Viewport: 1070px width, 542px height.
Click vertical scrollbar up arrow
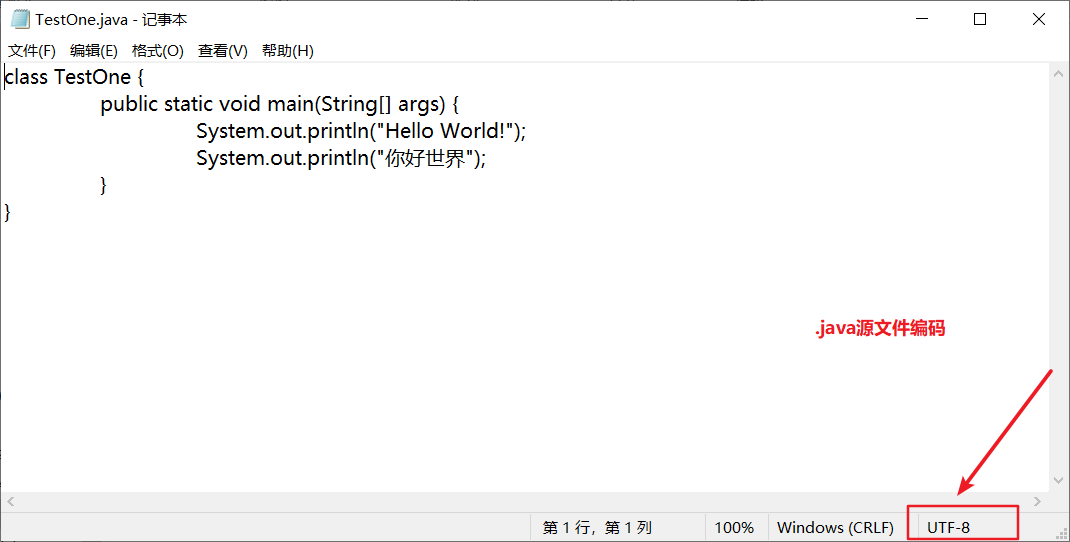pyautogui.click(x=1058, y=73)
